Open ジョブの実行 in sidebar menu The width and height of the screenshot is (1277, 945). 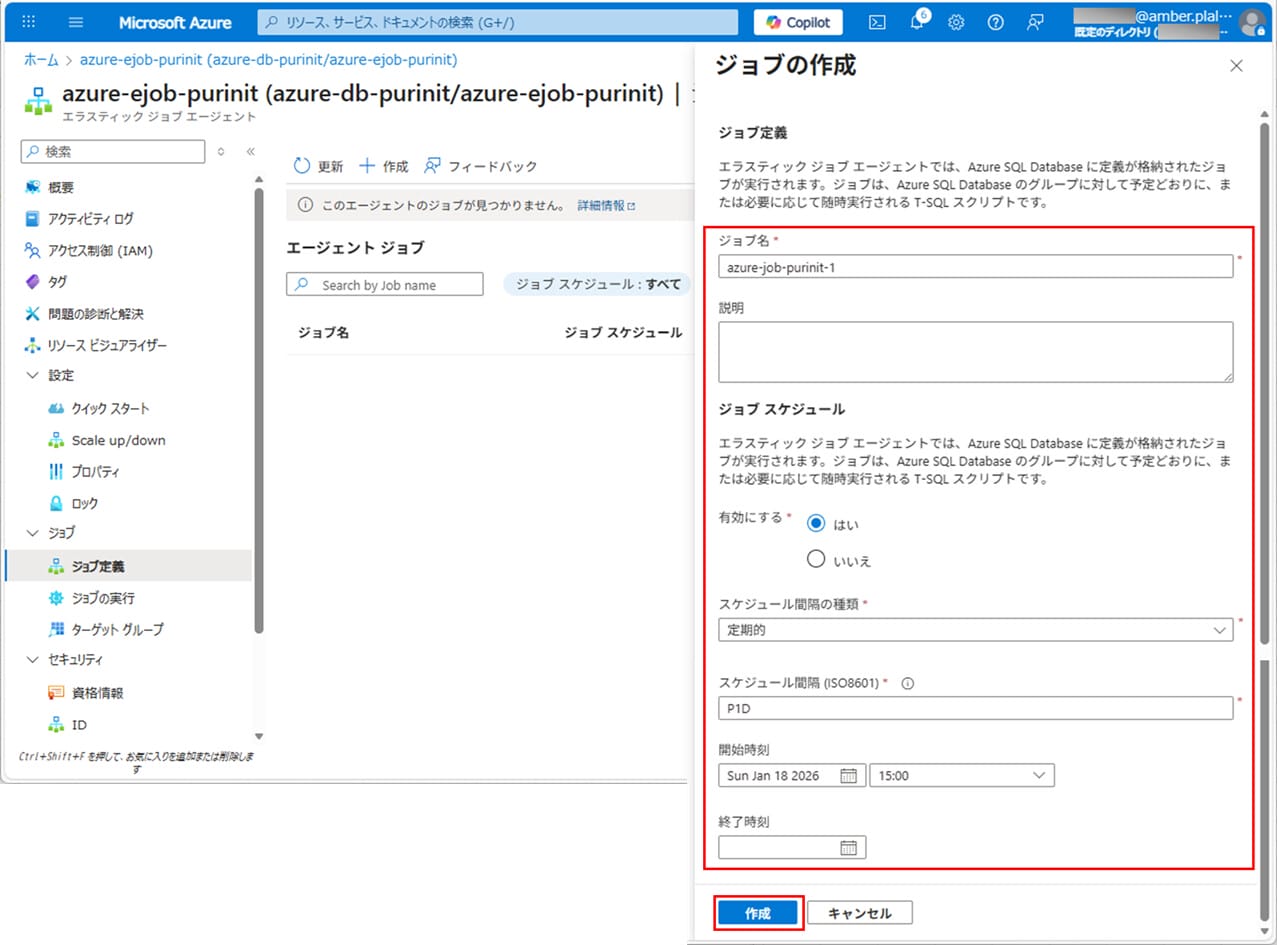[x=102, y=598]
